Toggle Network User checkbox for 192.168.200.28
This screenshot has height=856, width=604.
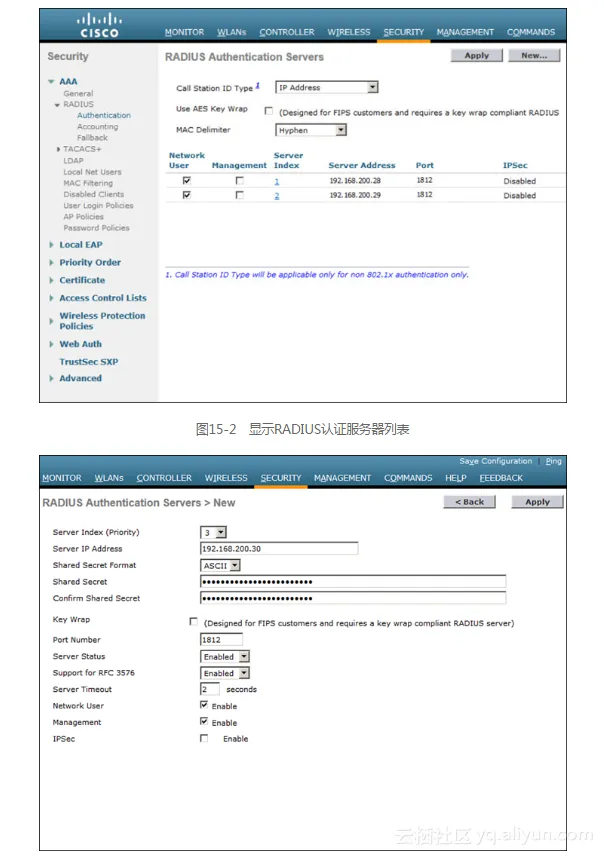[x=187, y=180]
